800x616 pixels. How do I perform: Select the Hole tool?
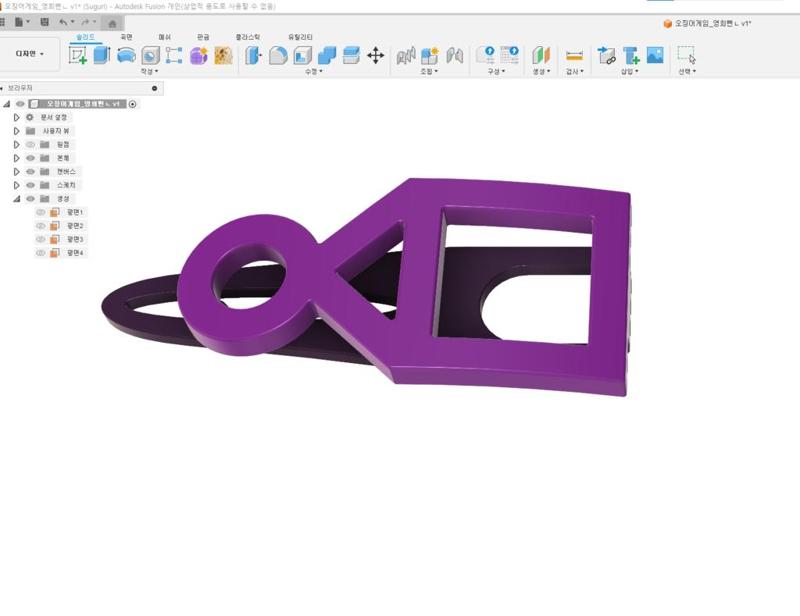click(x=151, y=55)
